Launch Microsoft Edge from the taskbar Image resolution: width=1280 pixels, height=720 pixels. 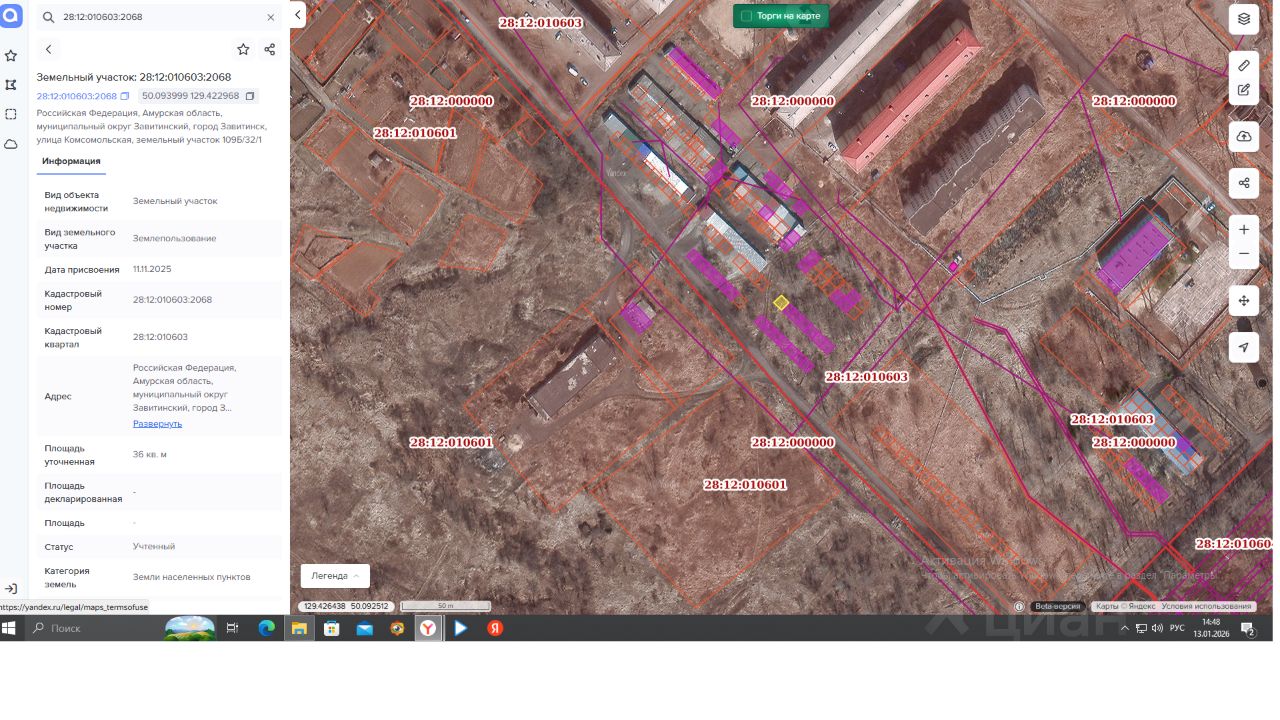click(266, 628)
